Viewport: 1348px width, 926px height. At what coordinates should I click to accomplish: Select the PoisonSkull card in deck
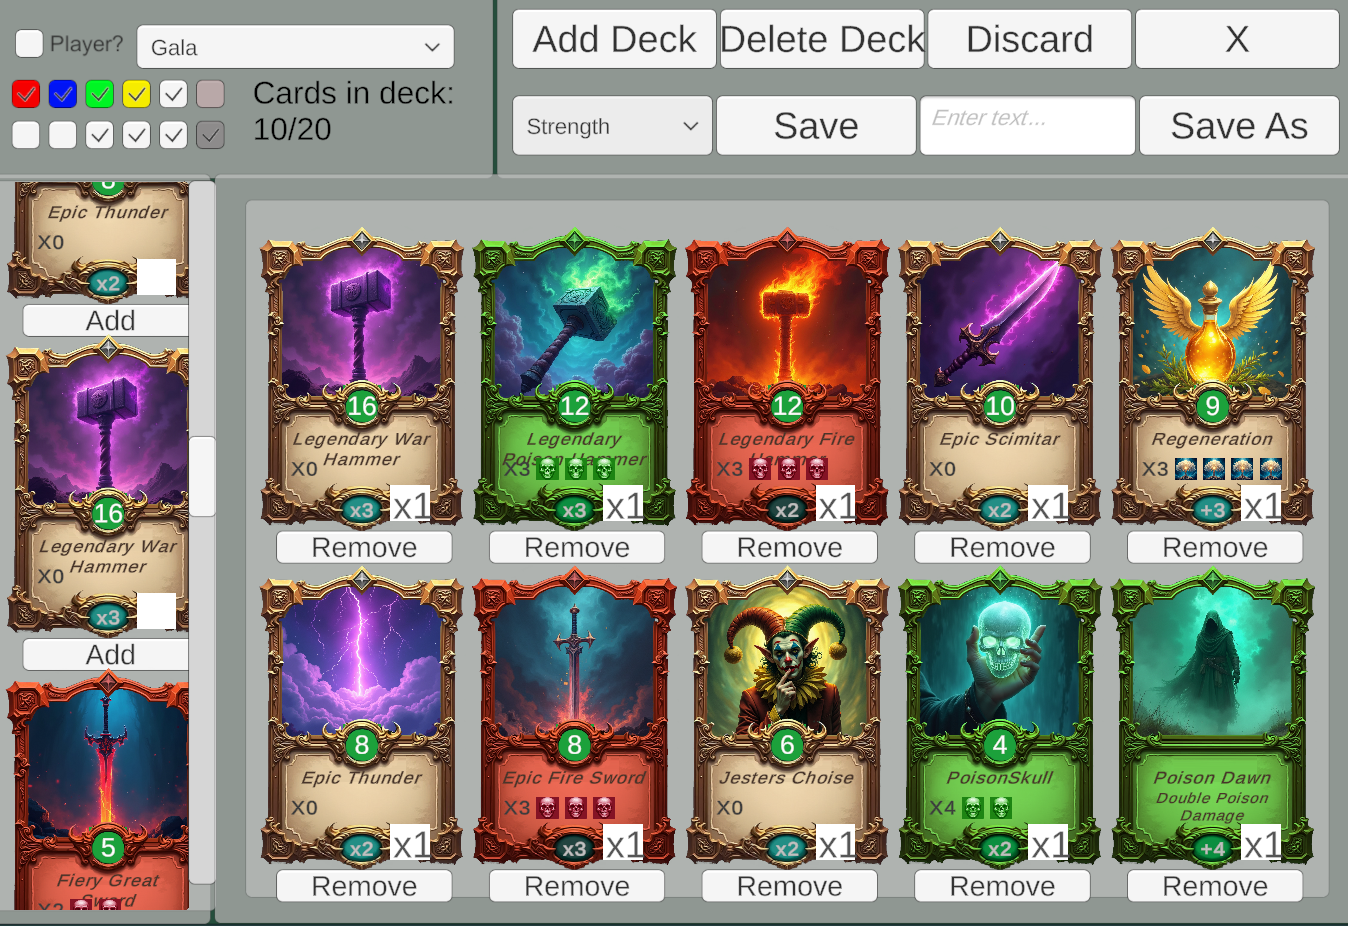pyautogui.click(x=1000, y=716)
